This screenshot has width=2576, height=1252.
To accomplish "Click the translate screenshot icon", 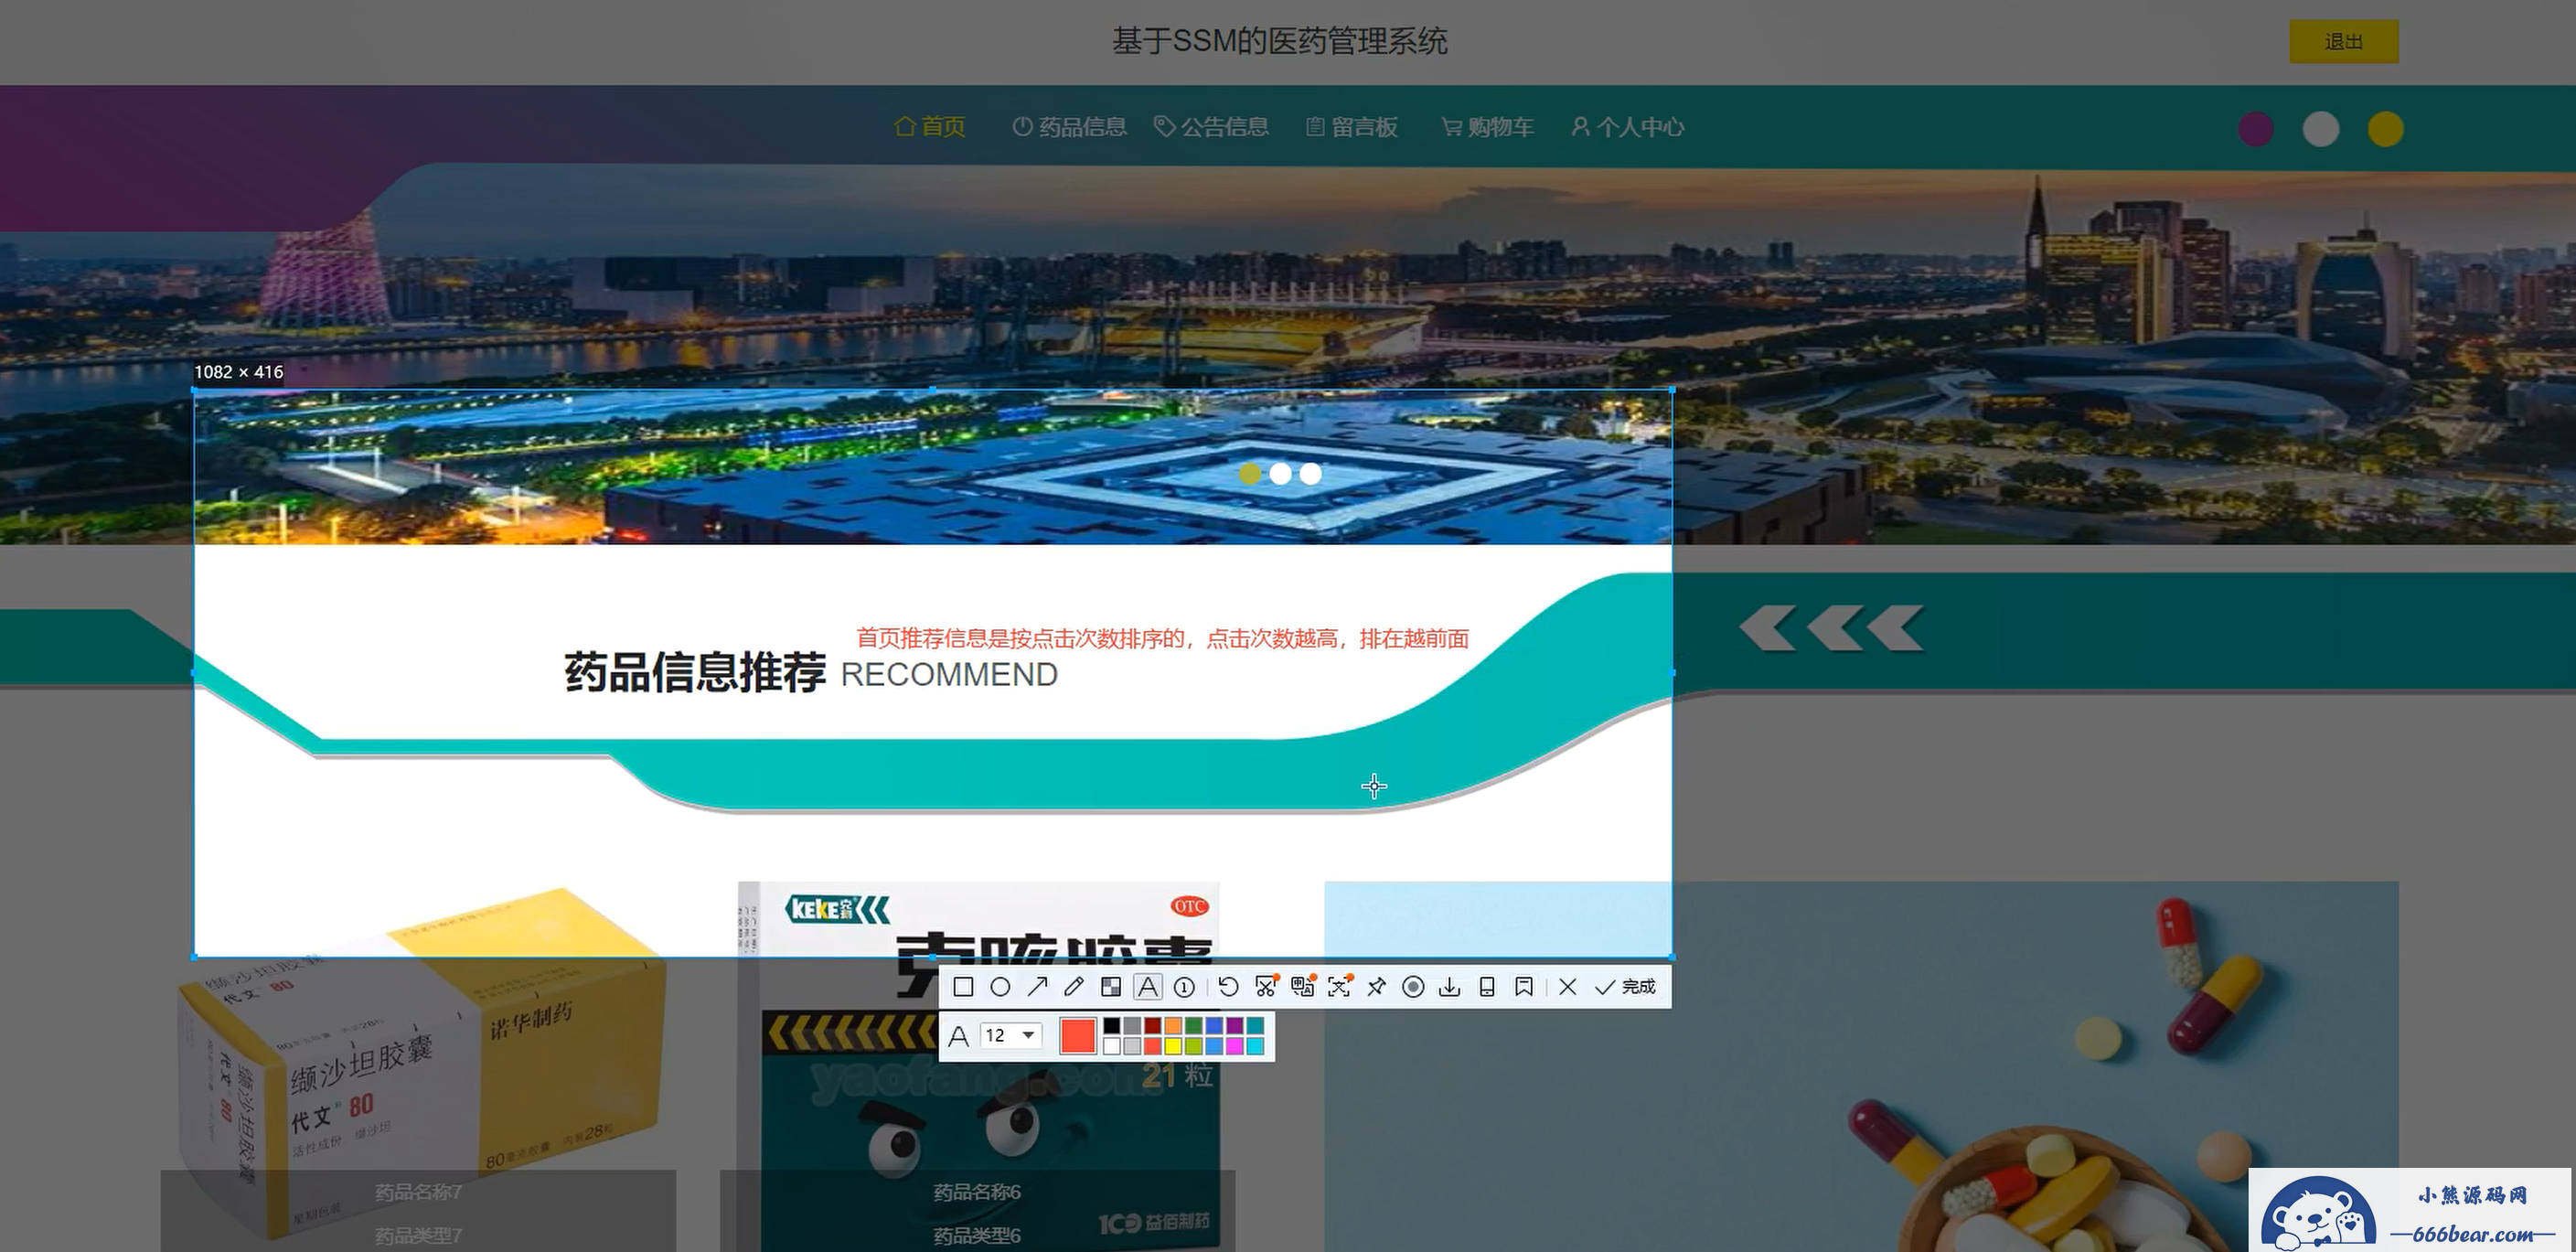I will pyautogui.click(x=1302, y=987).
